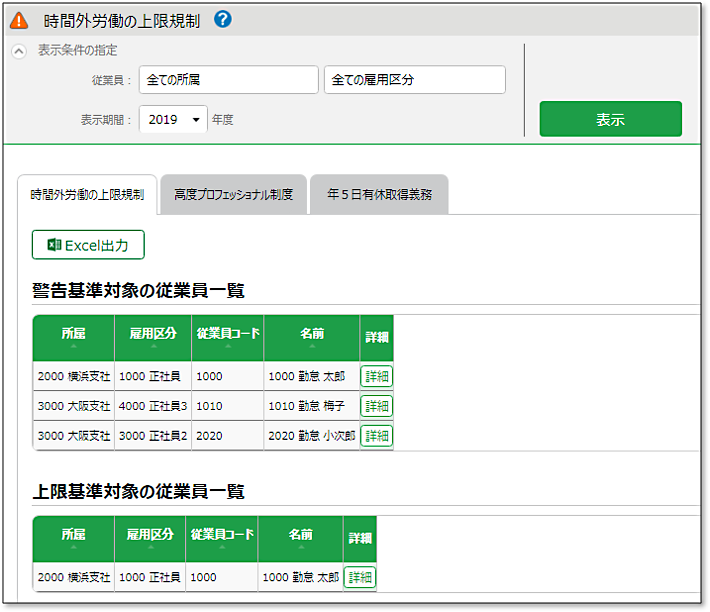Sort upper-limit list by 従業員コード column

[222, 539]
